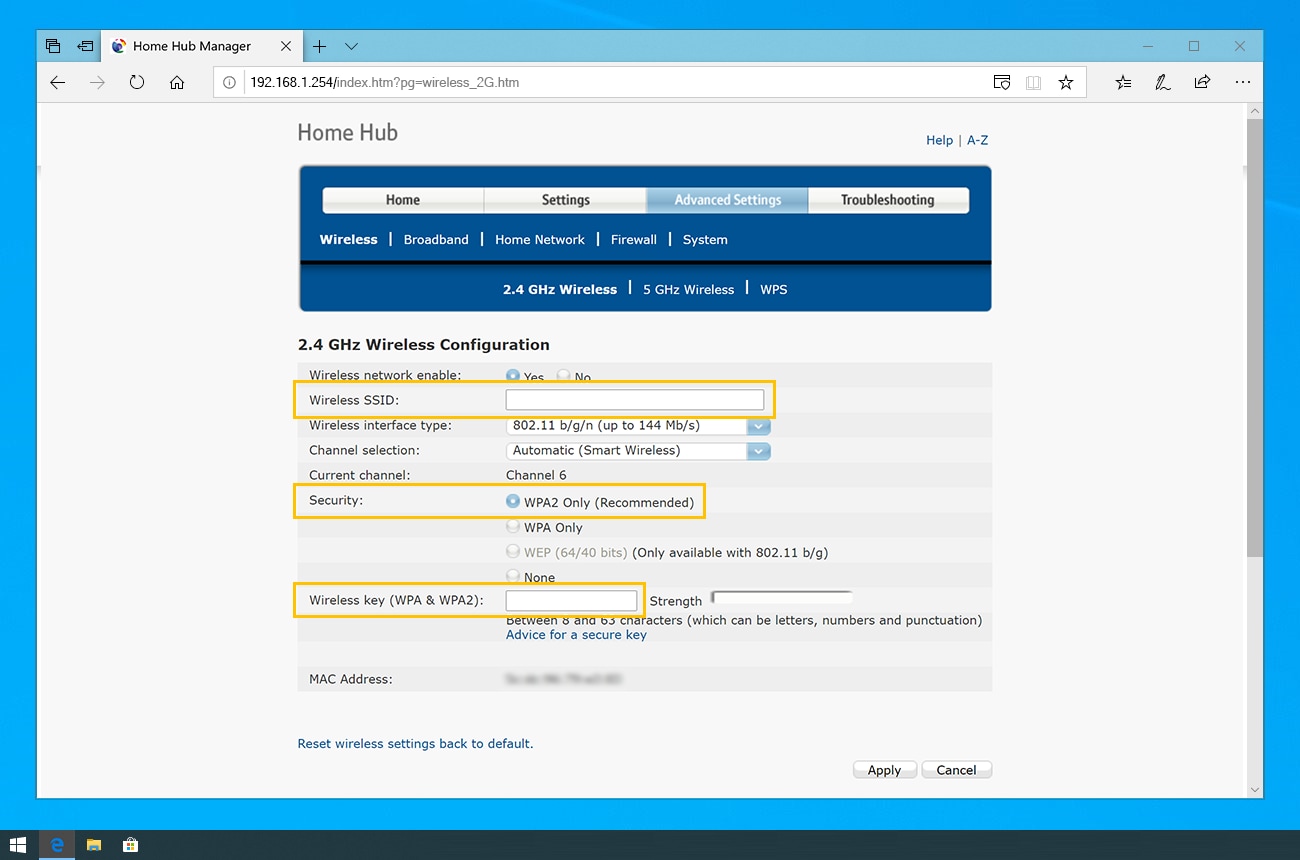This screenshot has height=860, width=1300.
Task: Open the Settings tab
Action: (566, 200)
